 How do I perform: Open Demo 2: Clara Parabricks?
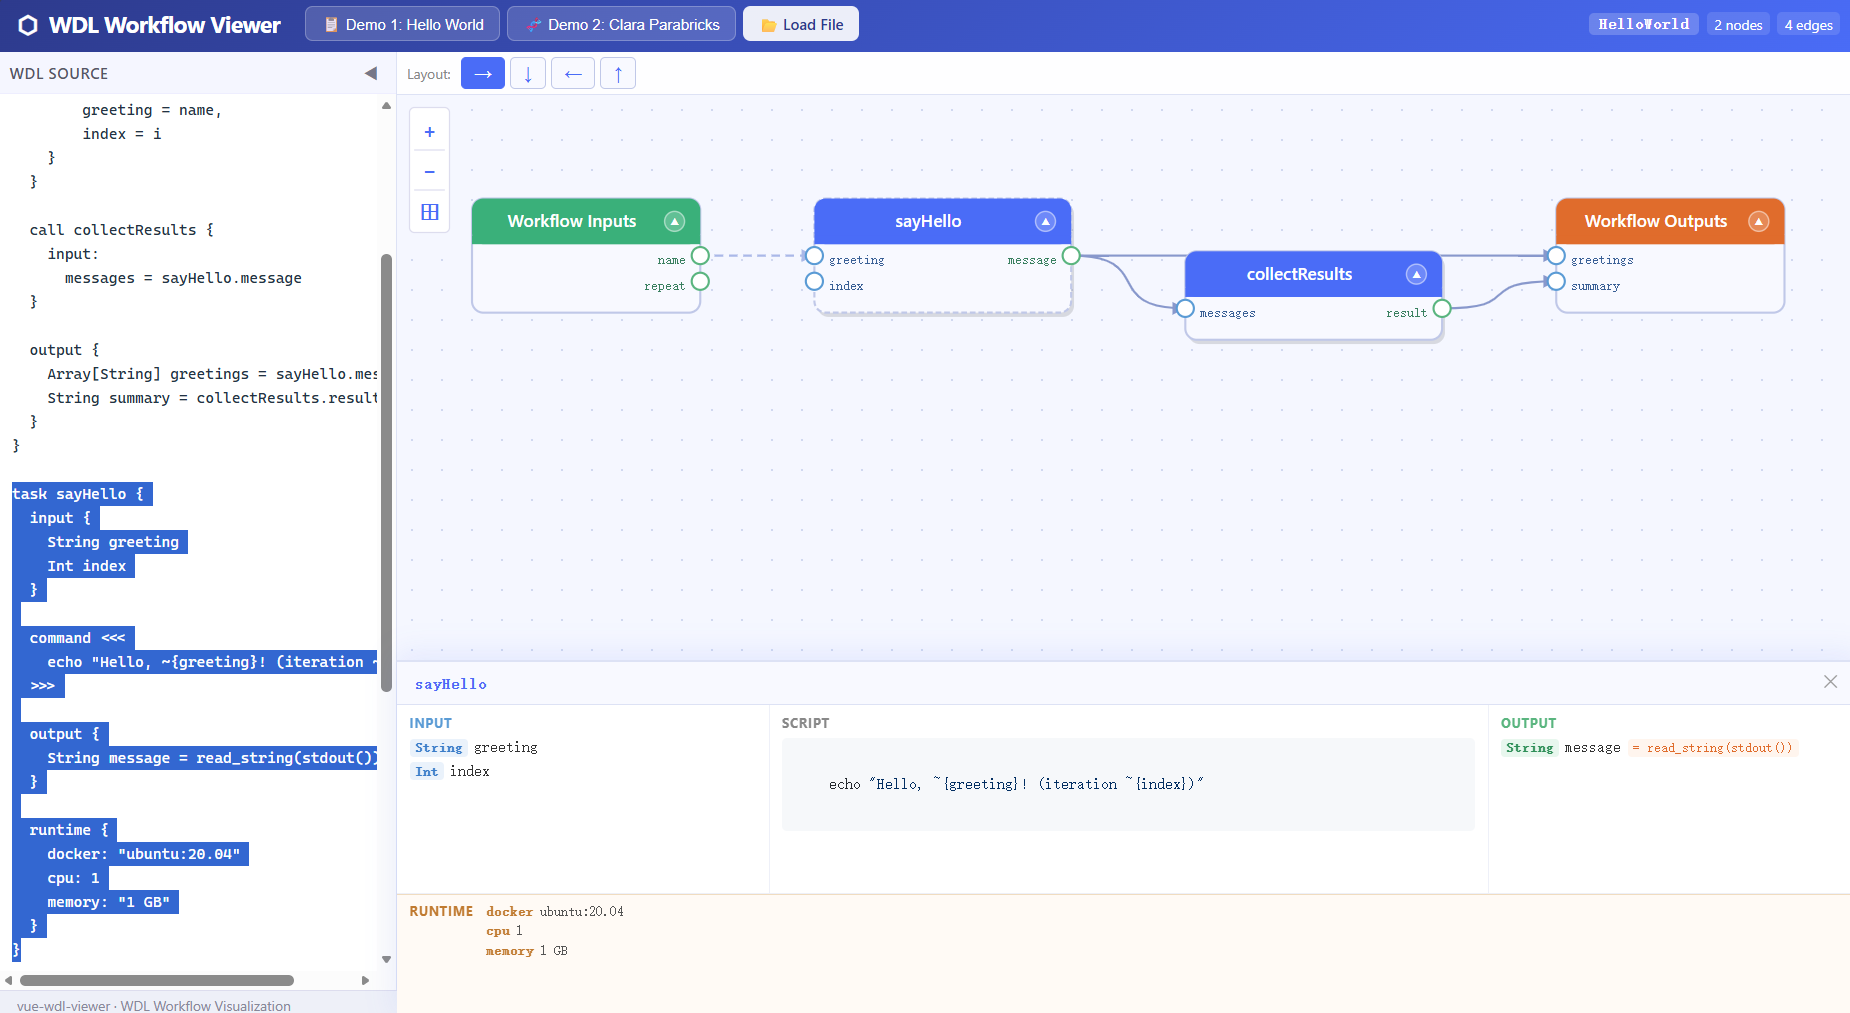pos(621,24)
